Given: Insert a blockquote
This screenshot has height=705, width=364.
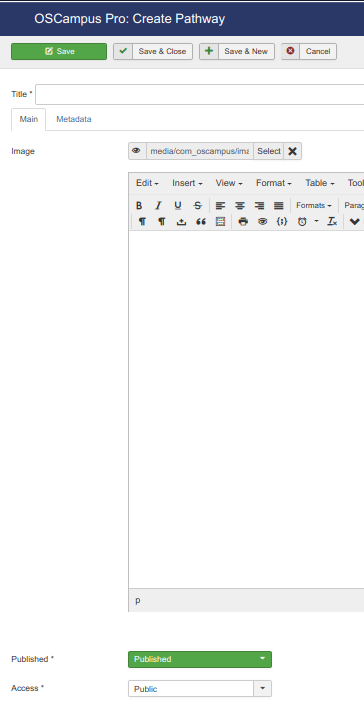Looking at the screenshot, I should point(201,221).
